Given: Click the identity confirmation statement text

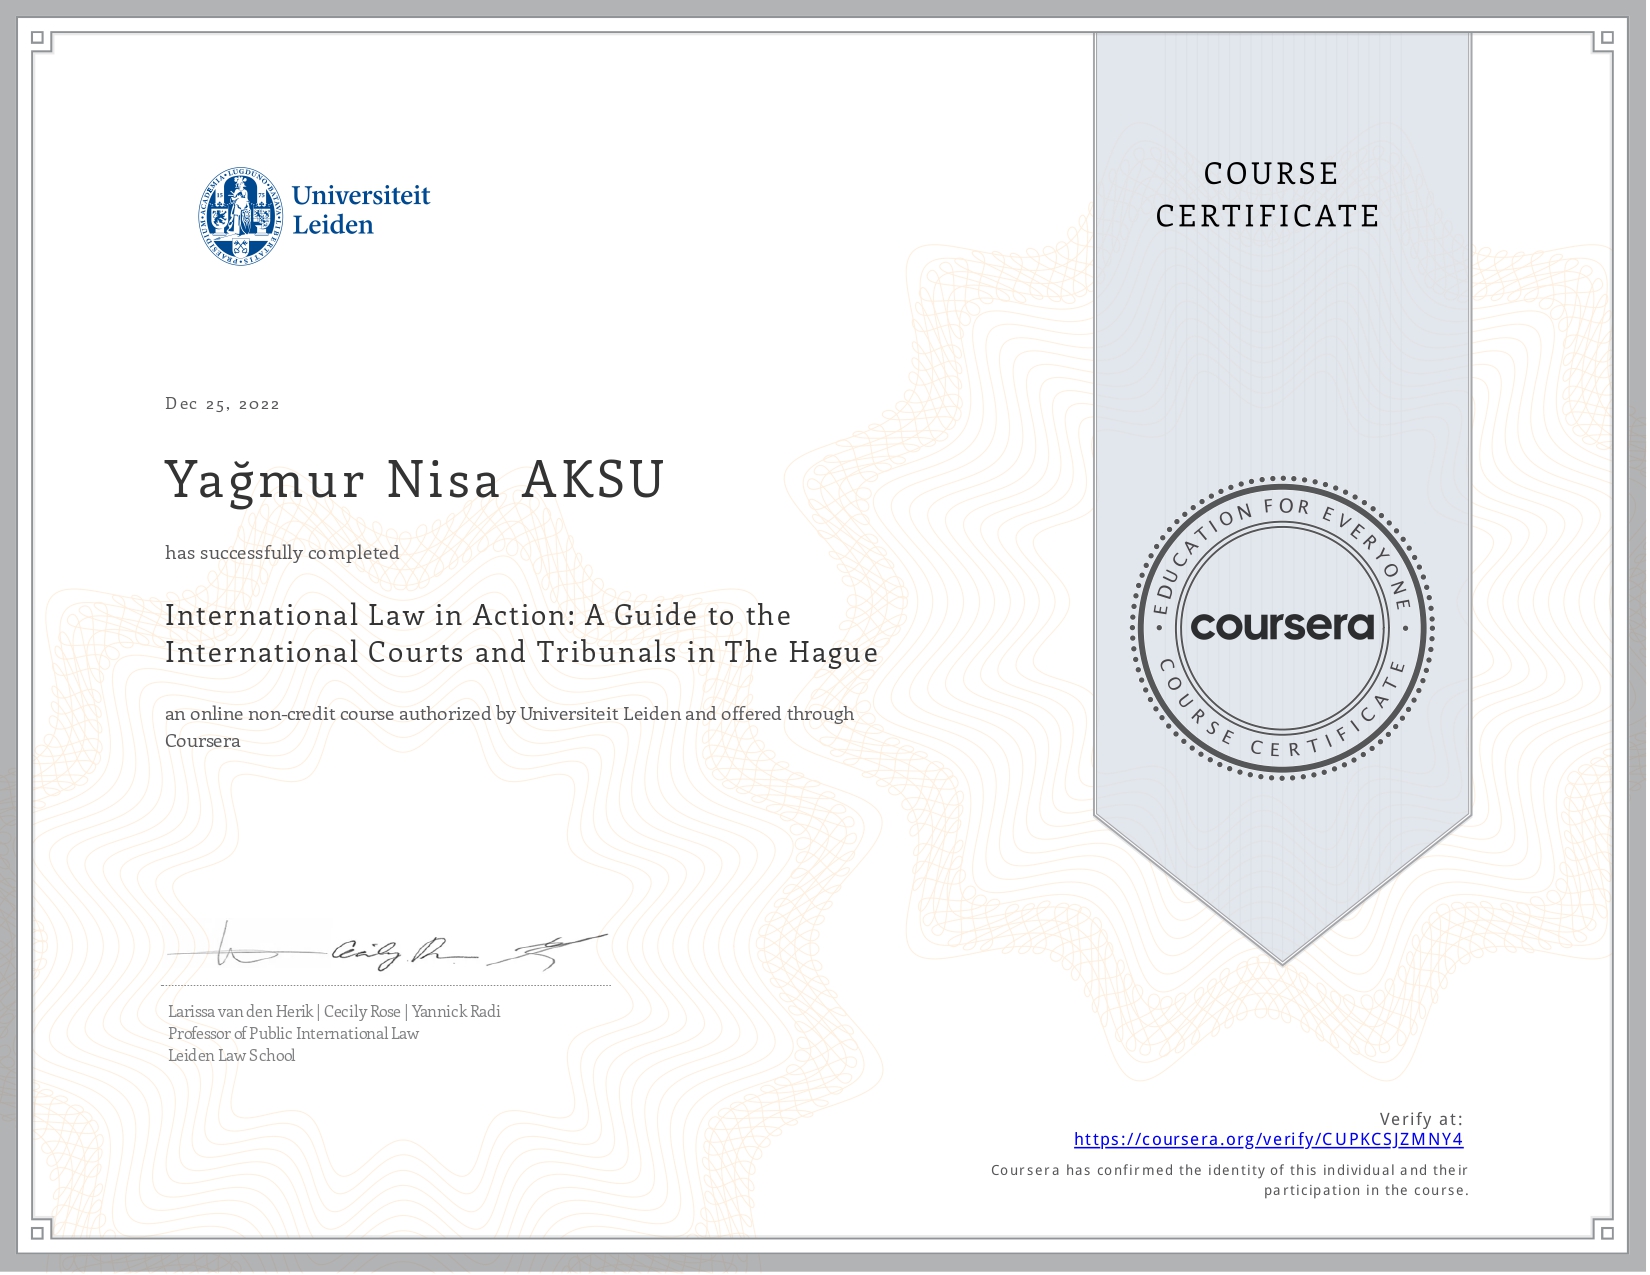Looking at the screenshot, I should [x=1230, y=1179].
